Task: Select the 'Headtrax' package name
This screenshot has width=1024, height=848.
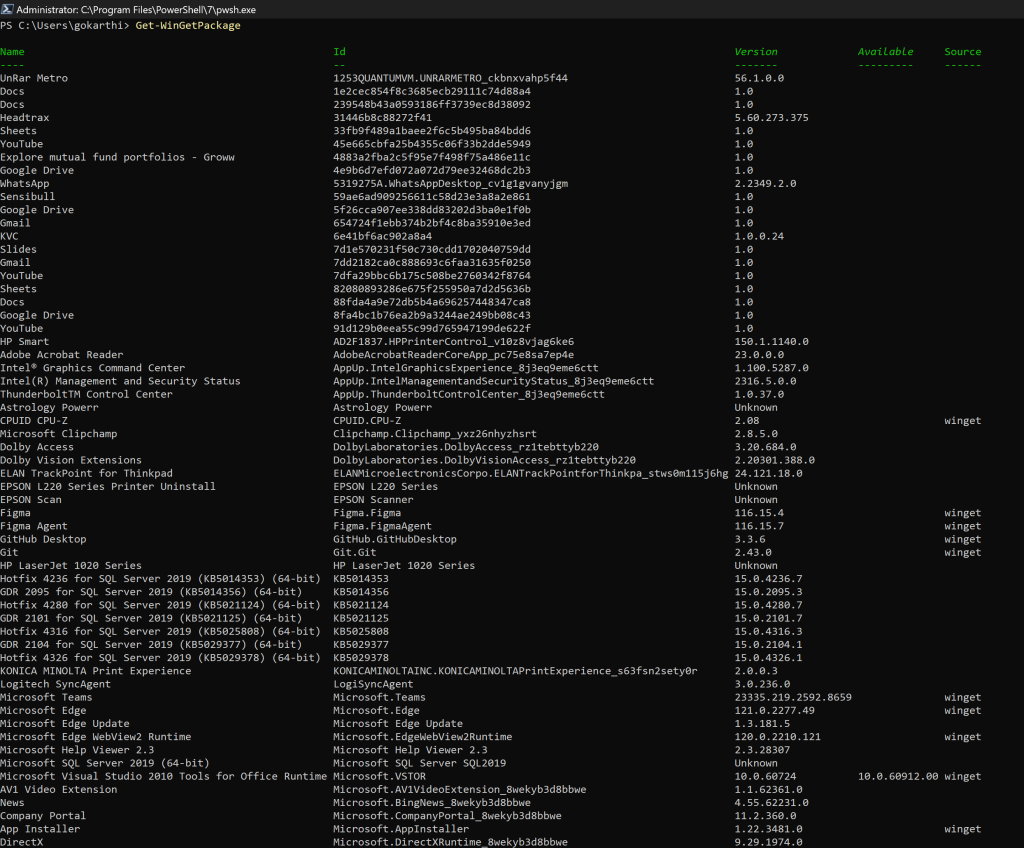Action: pos(25,118)
